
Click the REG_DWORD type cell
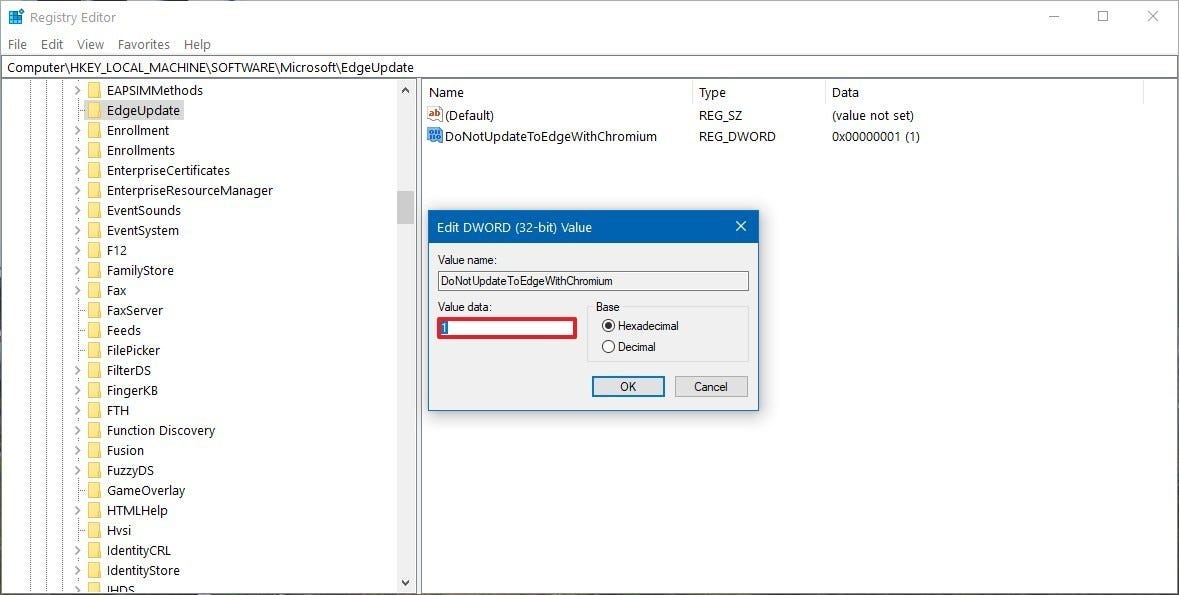tap(737, 136)
